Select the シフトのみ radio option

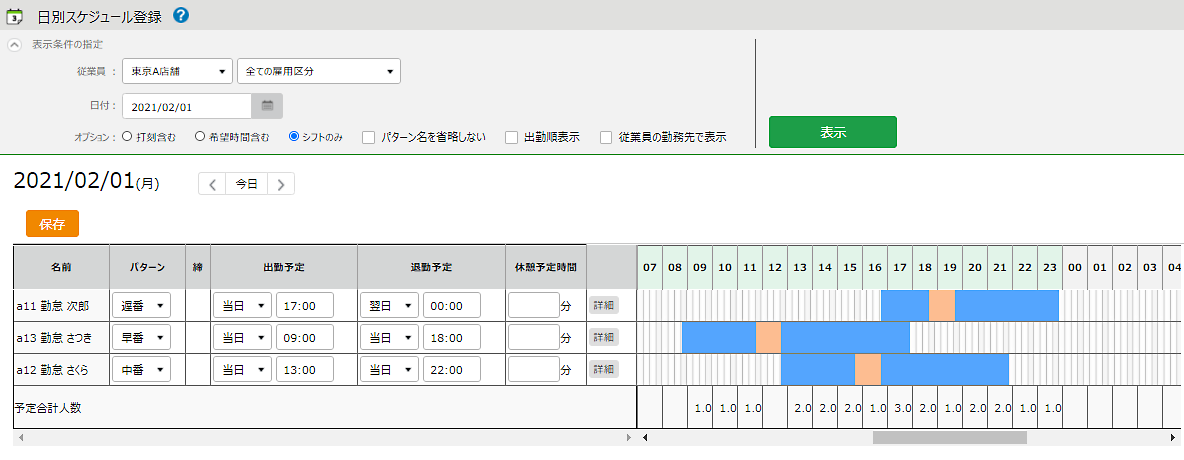[294, 137]
